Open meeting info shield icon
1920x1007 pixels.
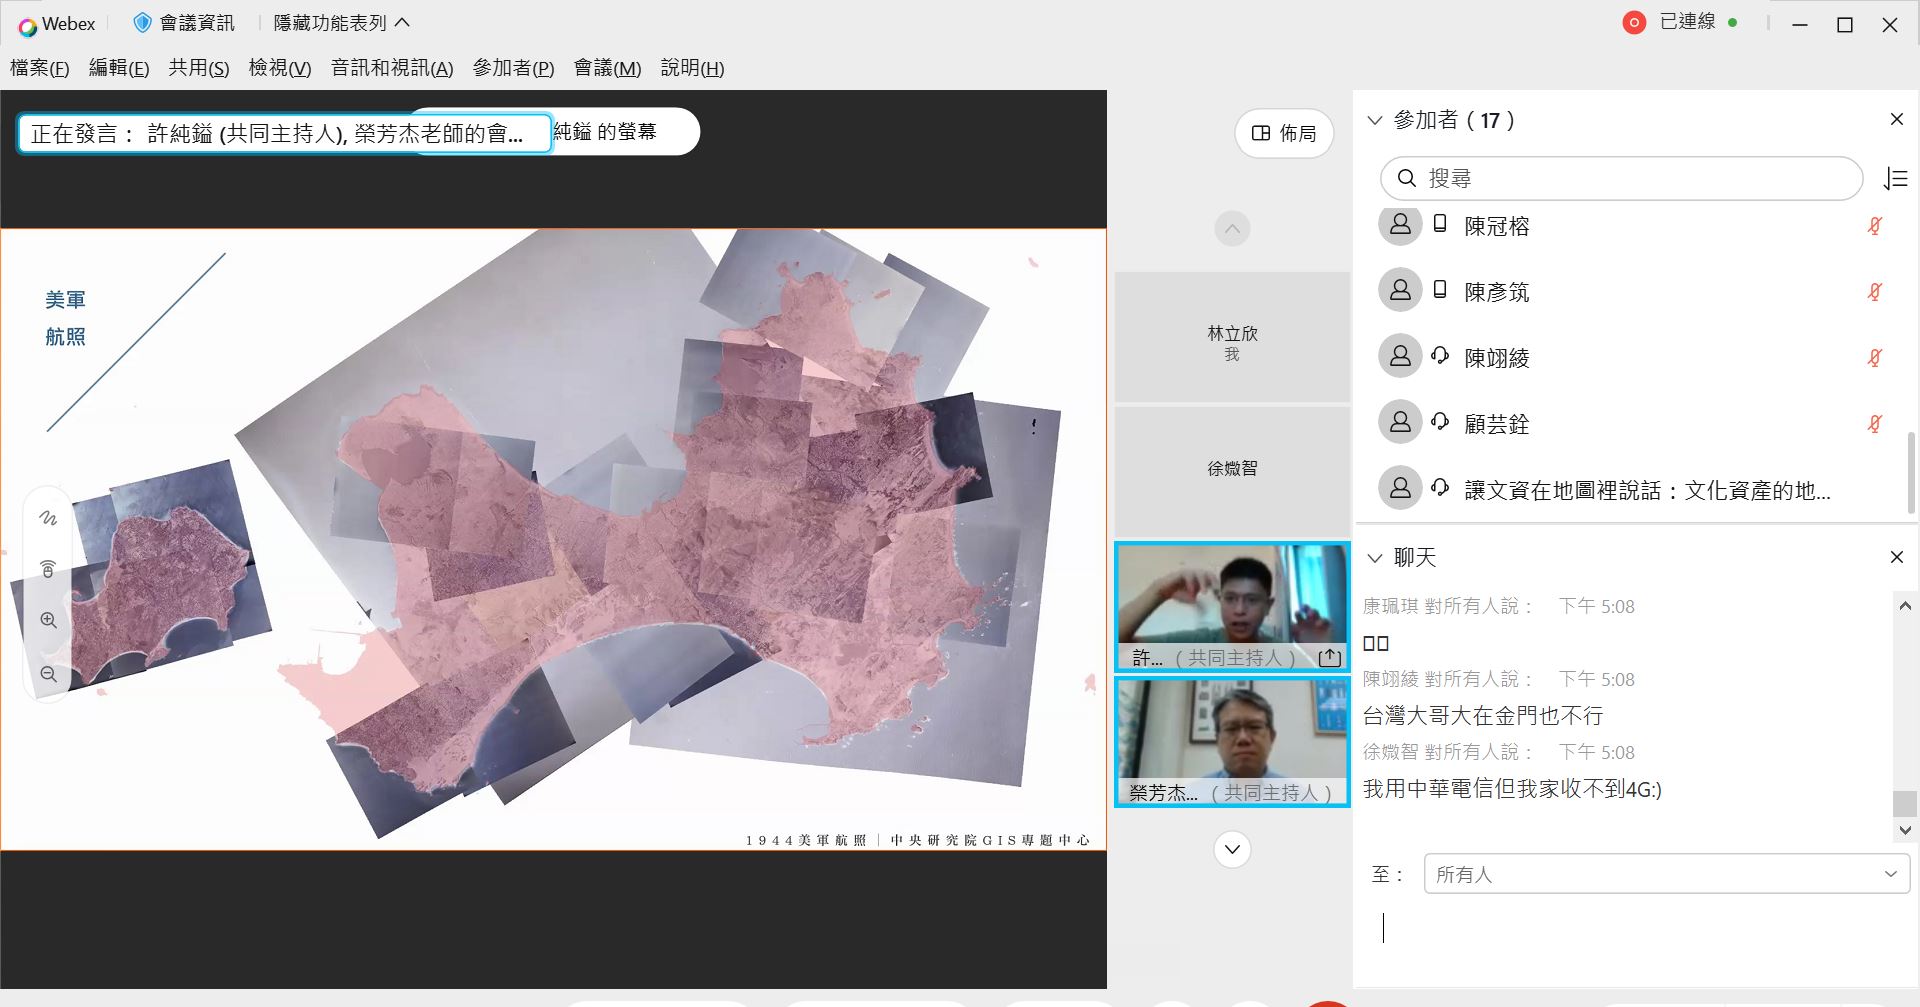(143, 23)
